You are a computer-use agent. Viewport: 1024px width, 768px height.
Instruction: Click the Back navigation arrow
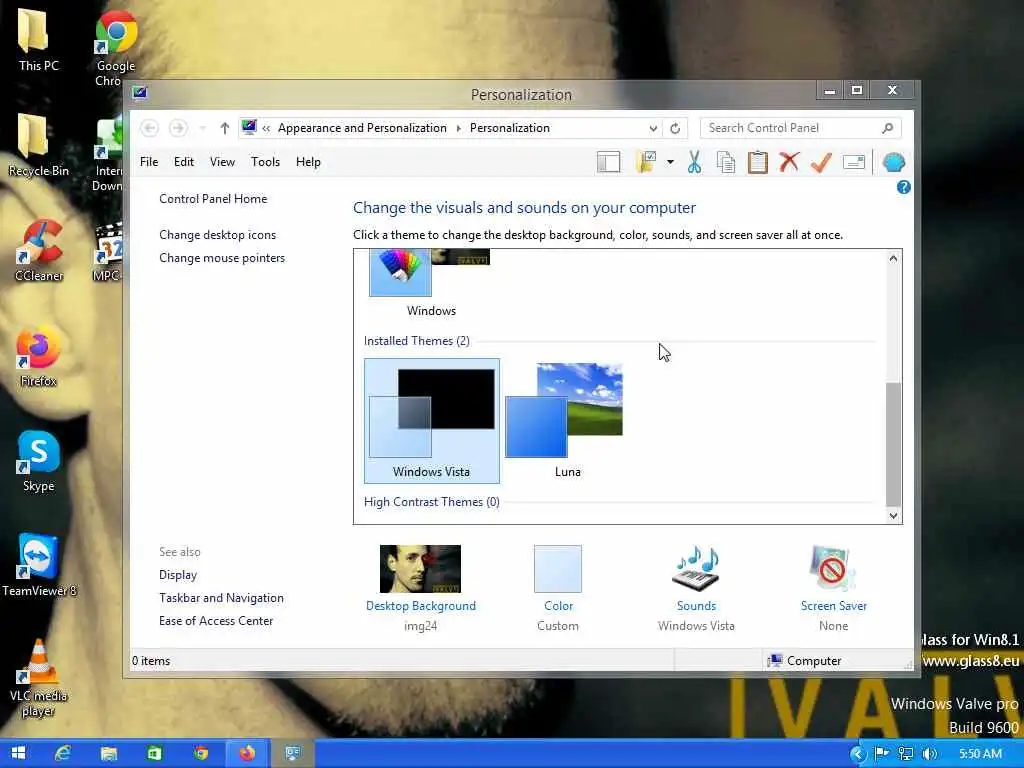tap(150, 128)
